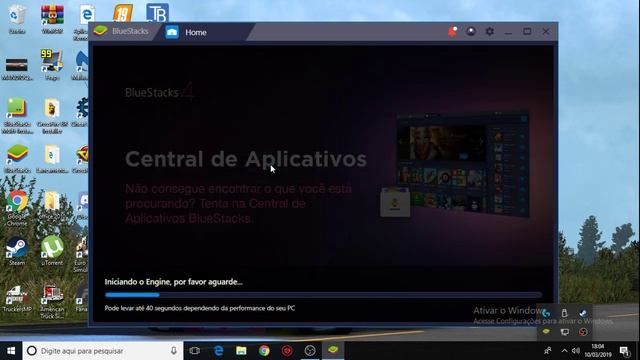Viewport: 640px width, 360px height.
Task: Click the OBS icon in tray overflow
Action: click(583, 332)
